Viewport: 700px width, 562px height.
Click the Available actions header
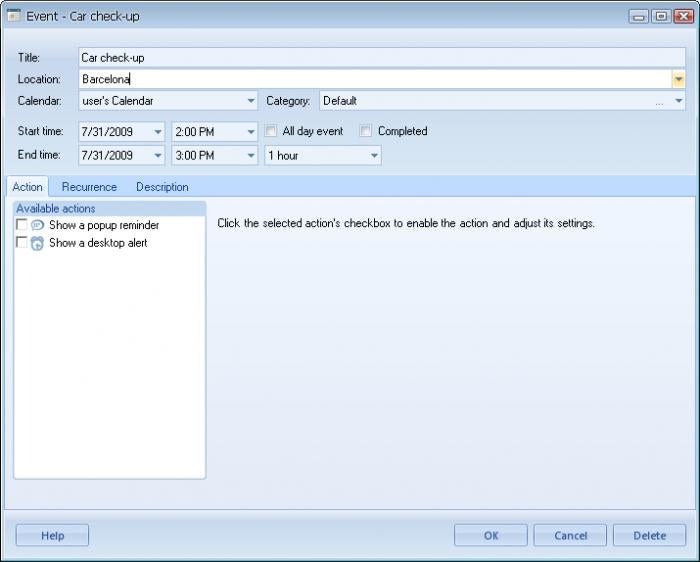[109, 208]
